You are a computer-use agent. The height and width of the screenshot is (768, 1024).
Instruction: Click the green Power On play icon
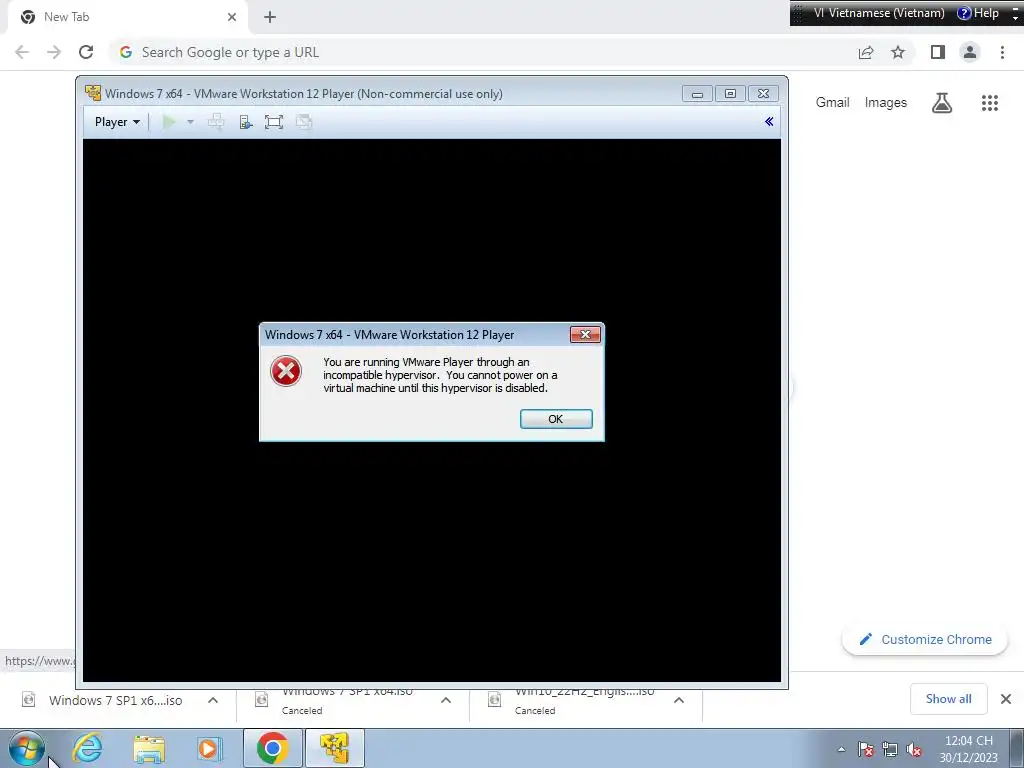[168, 121]
